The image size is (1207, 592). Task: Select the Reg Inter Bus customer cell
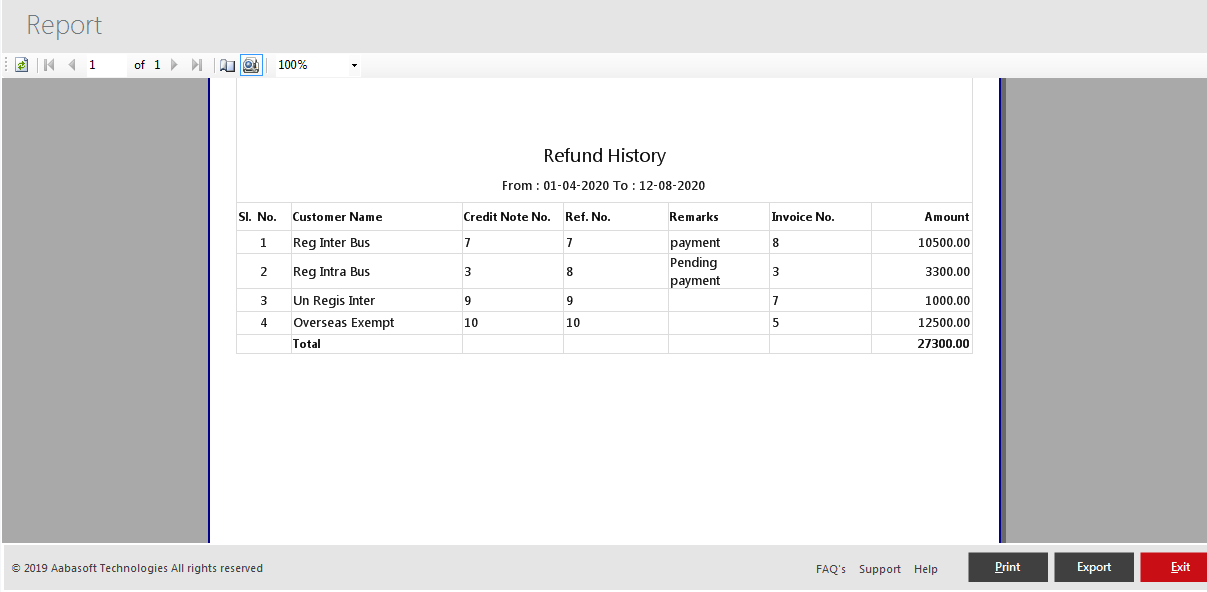click(376, 243)
